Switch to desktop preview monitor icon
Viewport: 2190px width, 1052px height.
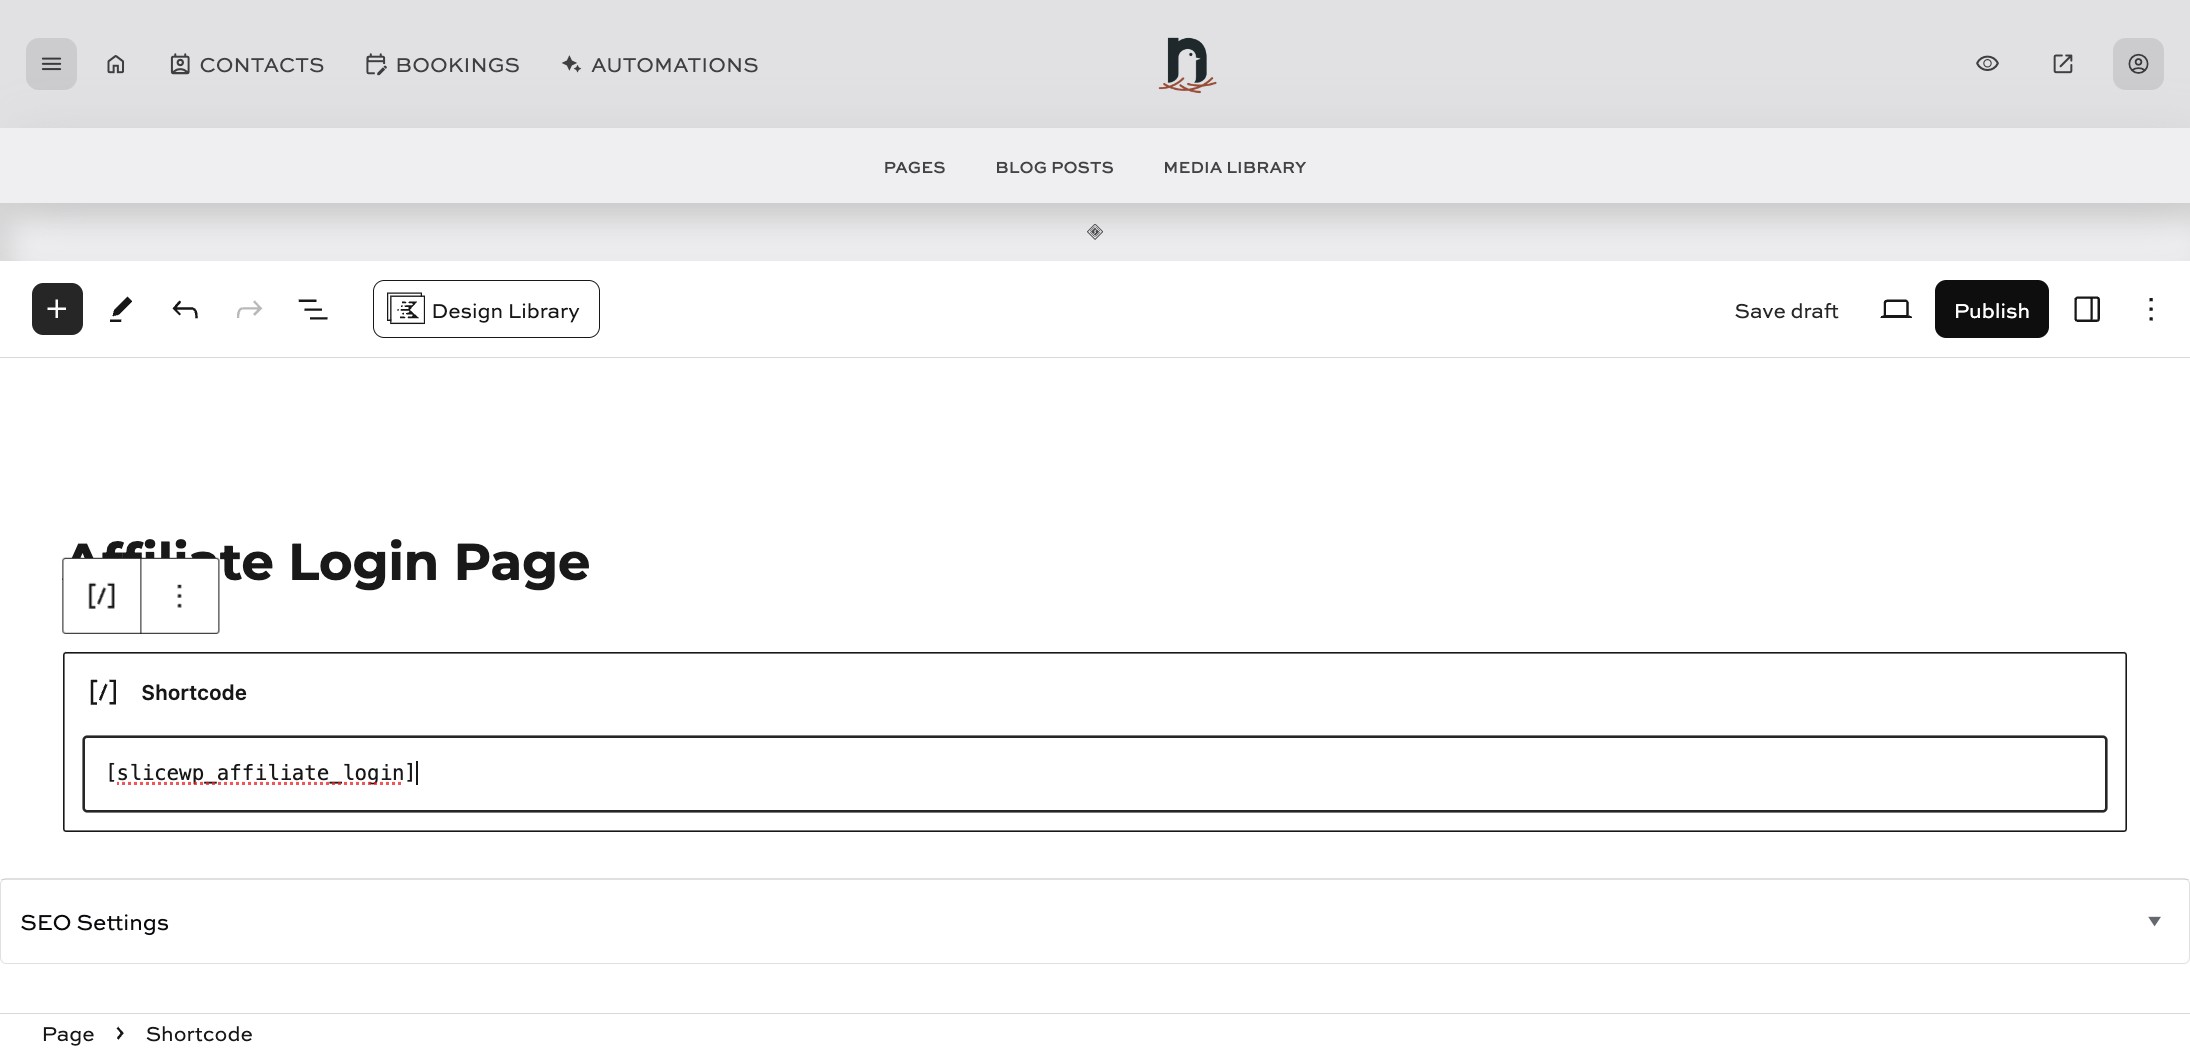(1896, 309)
